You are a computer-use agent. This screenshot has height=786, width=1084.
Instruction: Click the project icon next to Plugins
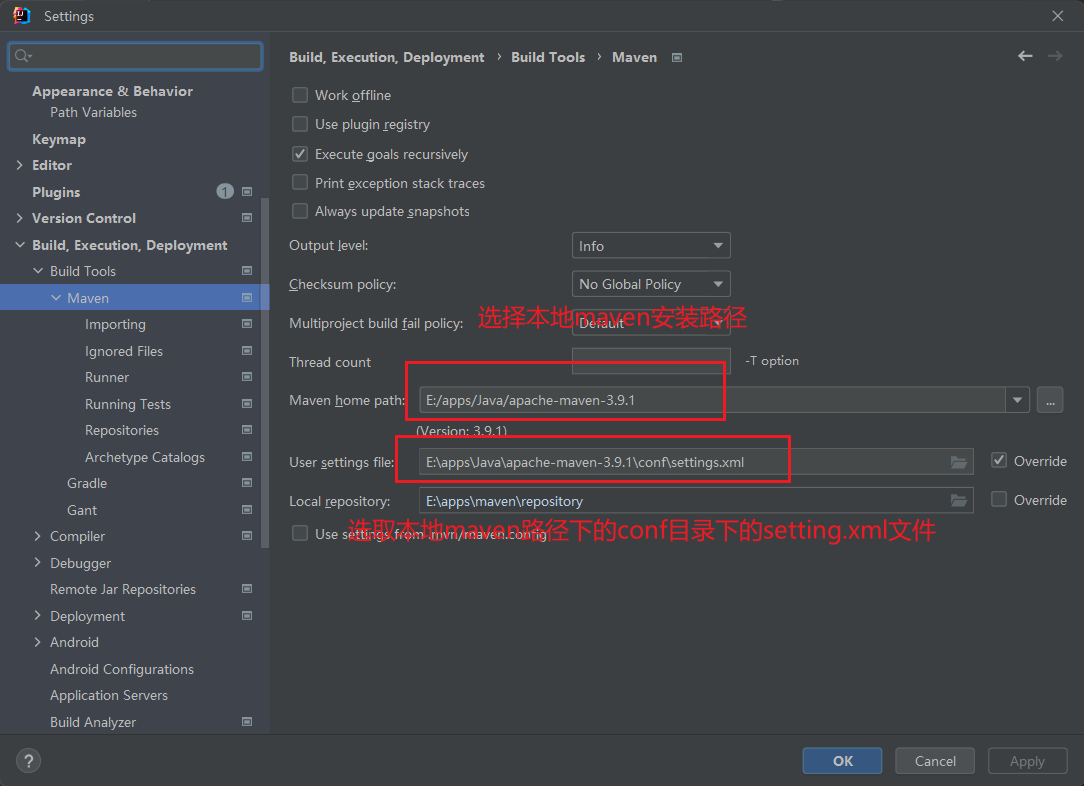coord(247,191)
